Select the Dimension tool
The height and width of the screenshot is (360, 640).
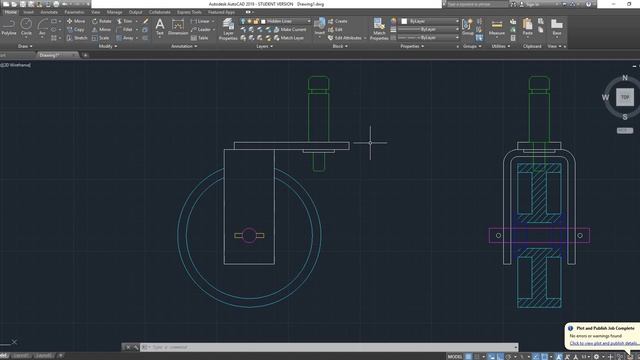[x=178, y=27]
